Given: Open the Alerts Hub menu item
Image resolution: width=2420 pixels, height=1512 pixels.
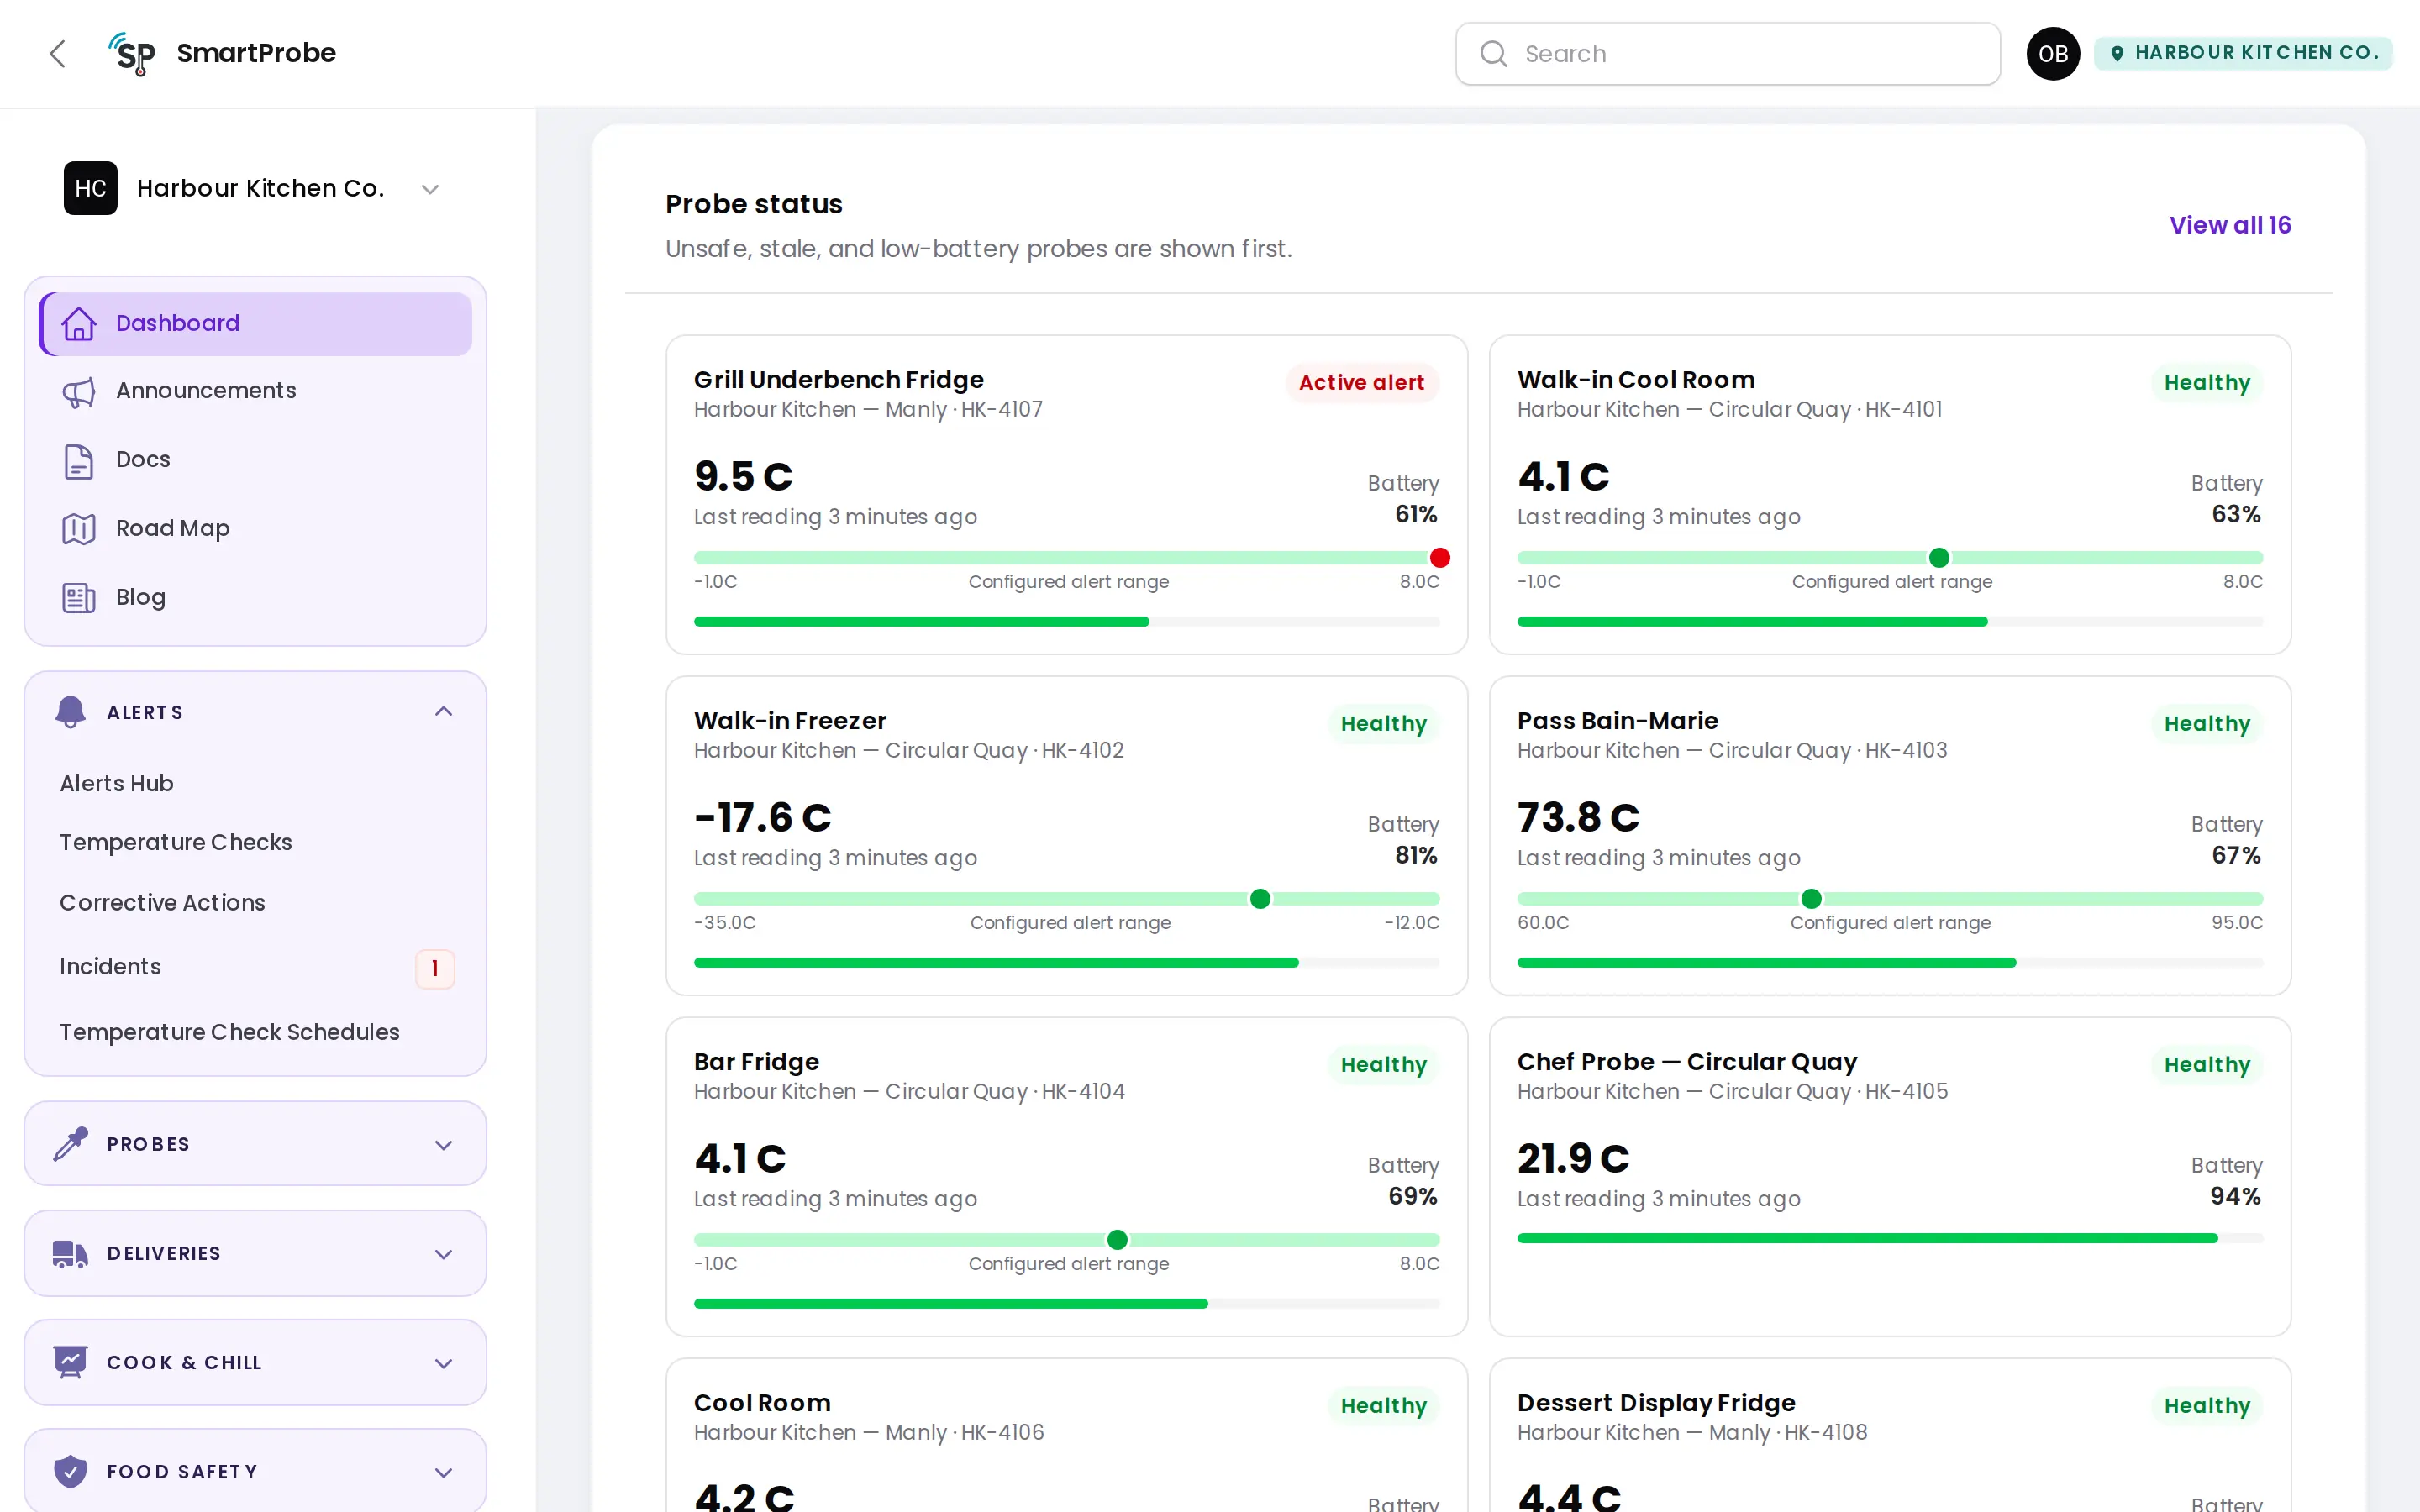Looking at the screenshot, I should (117, 784).
